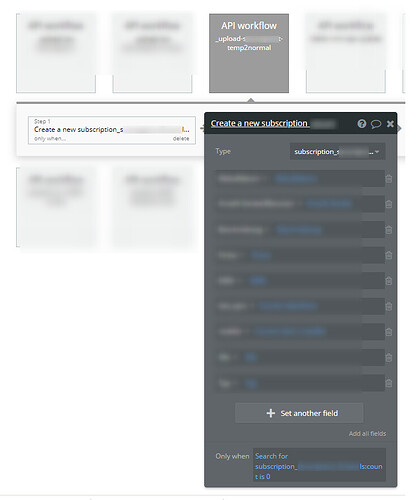This screenshot has height=500, width=419.
Task: Delete the fourth field row via trash icon
Action: [389, 255]
